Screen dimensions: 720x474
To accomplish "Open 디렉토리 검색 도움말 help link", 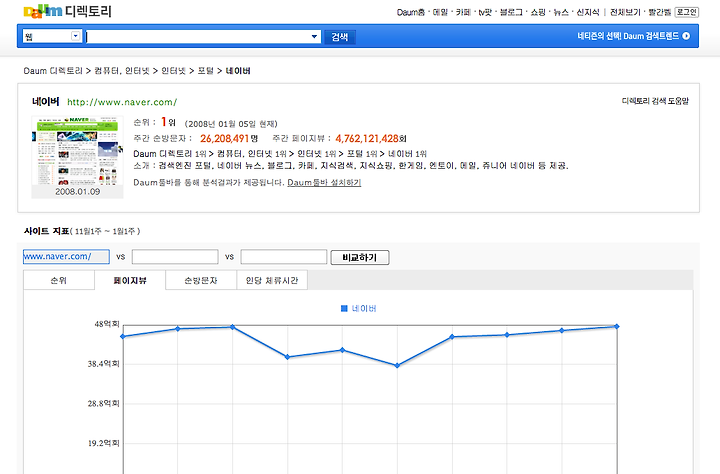I will pos(655,101).
